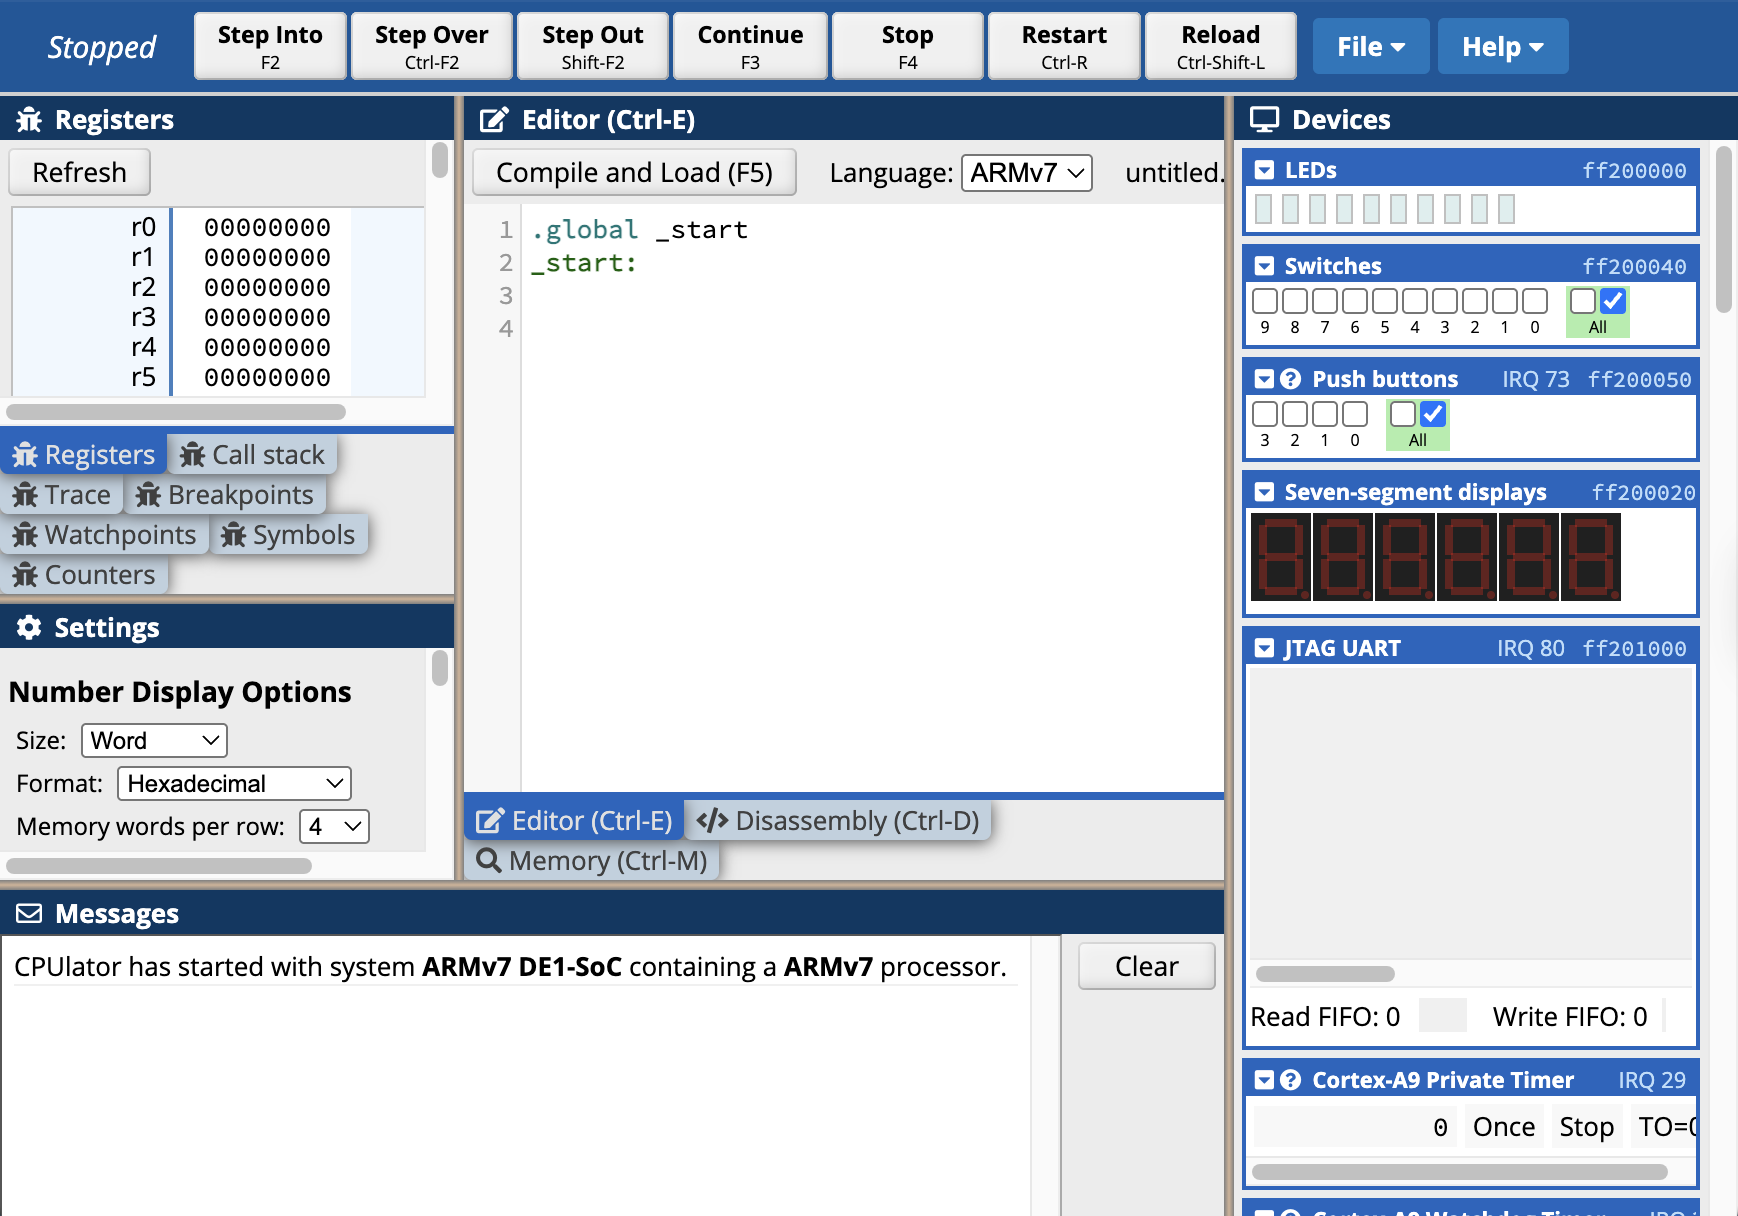Check push button 0 checkbox
Image resolution: width=1738 pixels, height=1216 pixels.
click(1353, 413)
